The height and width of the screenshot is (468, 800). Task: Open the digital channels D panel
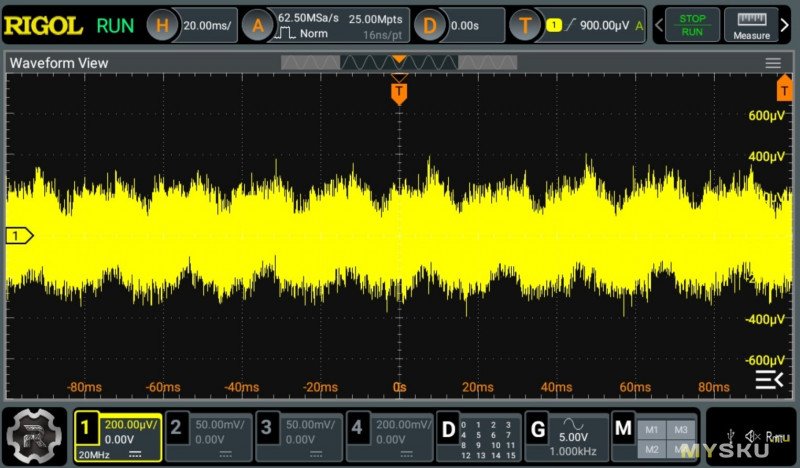tap(449, 430)
